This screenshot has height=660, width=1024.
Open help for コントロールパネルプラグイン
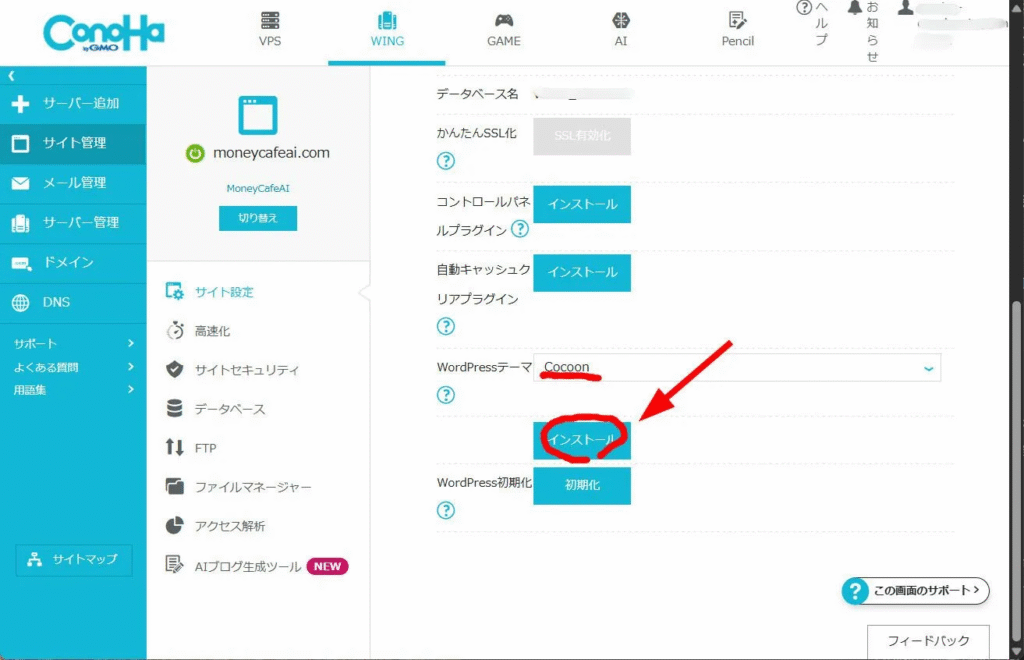(520, 229)
